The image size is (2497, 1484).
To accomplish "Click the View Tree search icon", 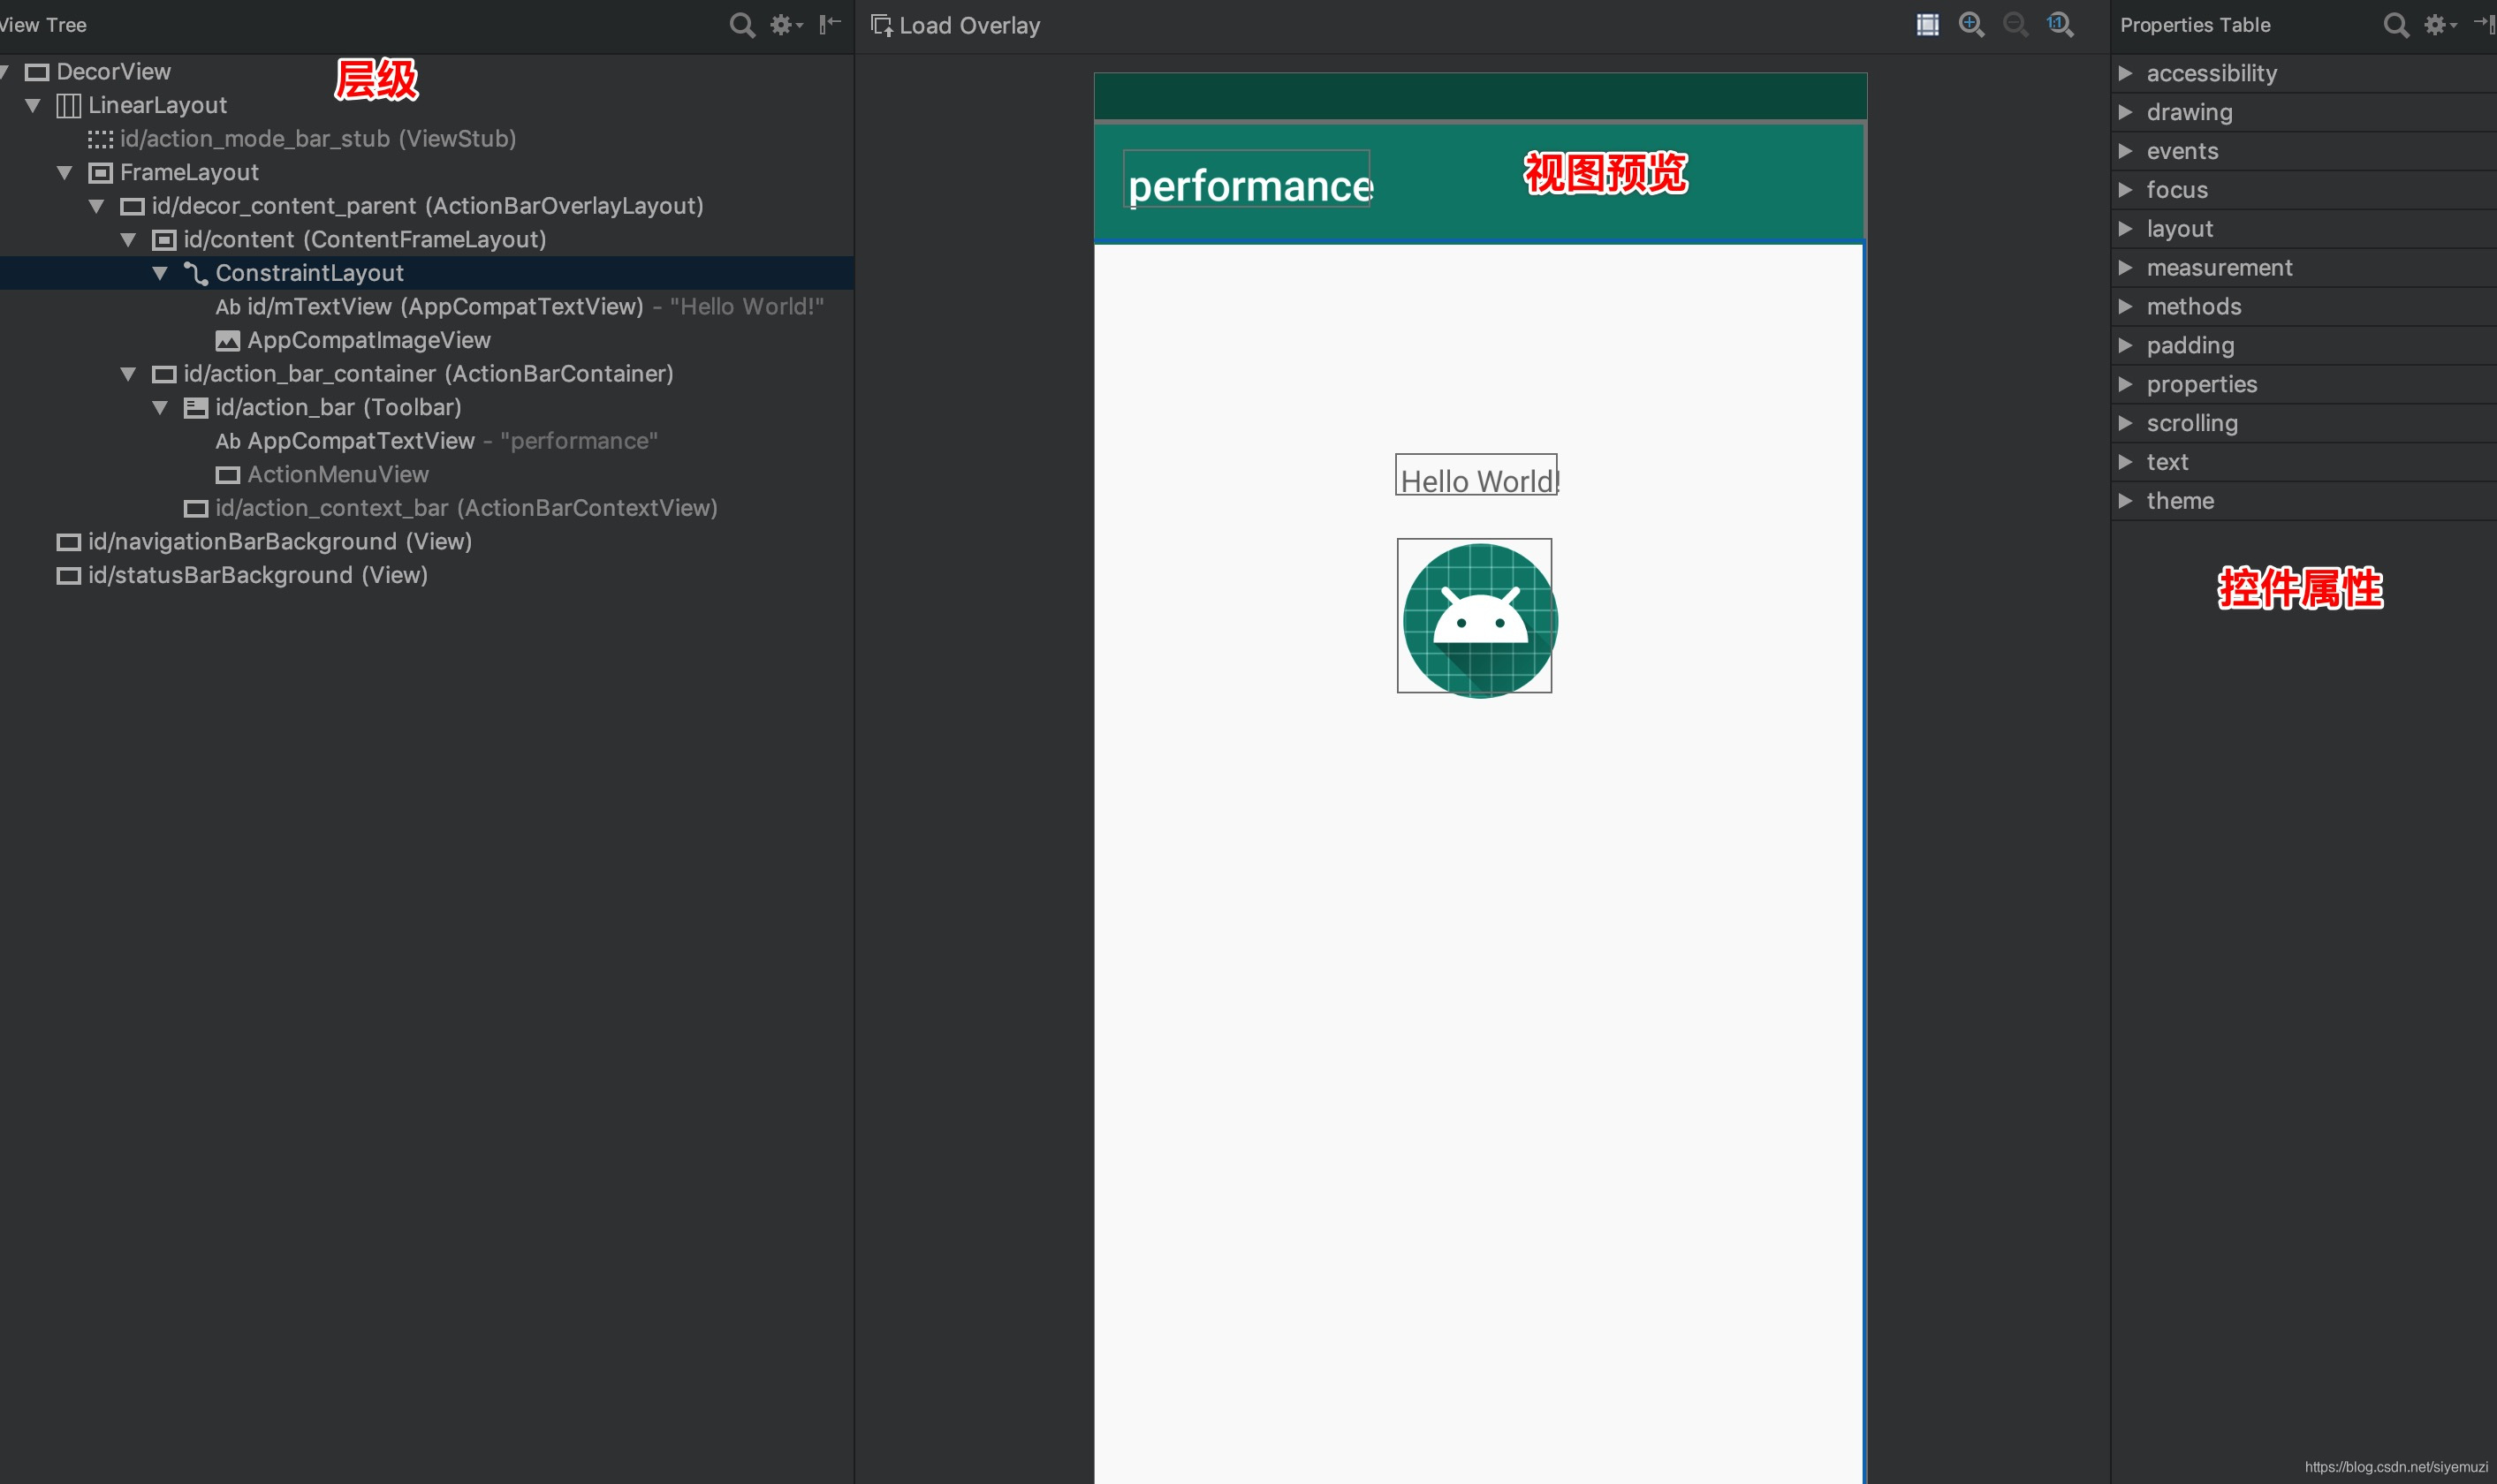I will pyautogui.click(x=741, y=25).
